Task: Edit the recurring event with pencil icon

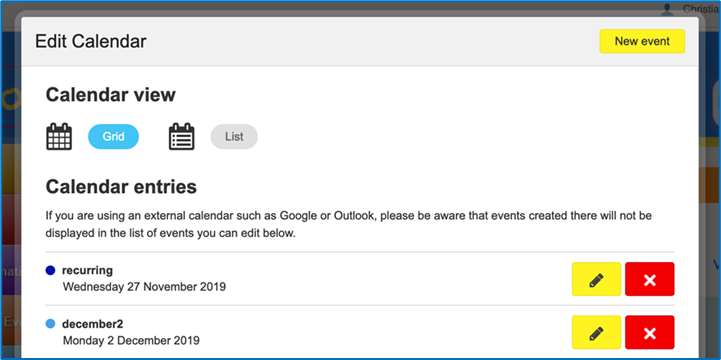Action: click(596, 279)
